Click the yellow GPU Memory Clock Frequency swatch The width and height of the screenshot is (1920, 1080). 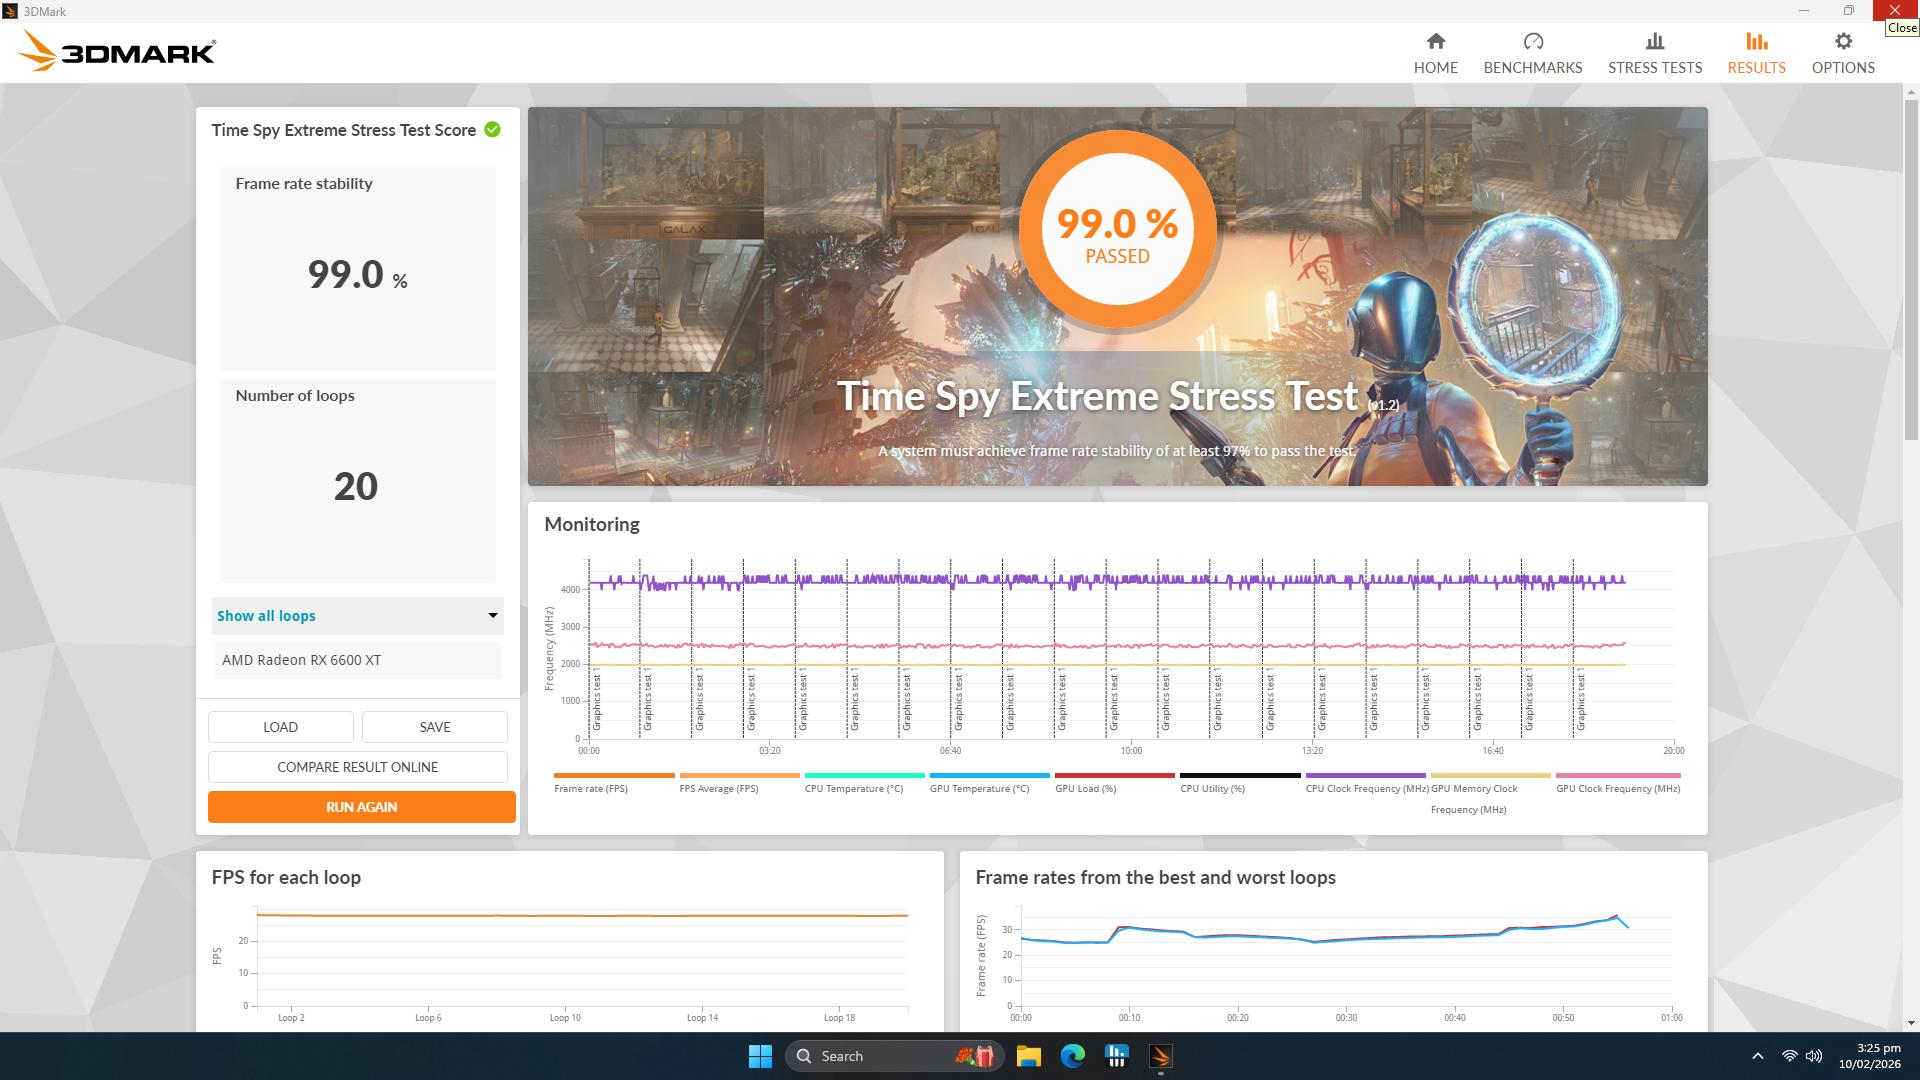1490,775
